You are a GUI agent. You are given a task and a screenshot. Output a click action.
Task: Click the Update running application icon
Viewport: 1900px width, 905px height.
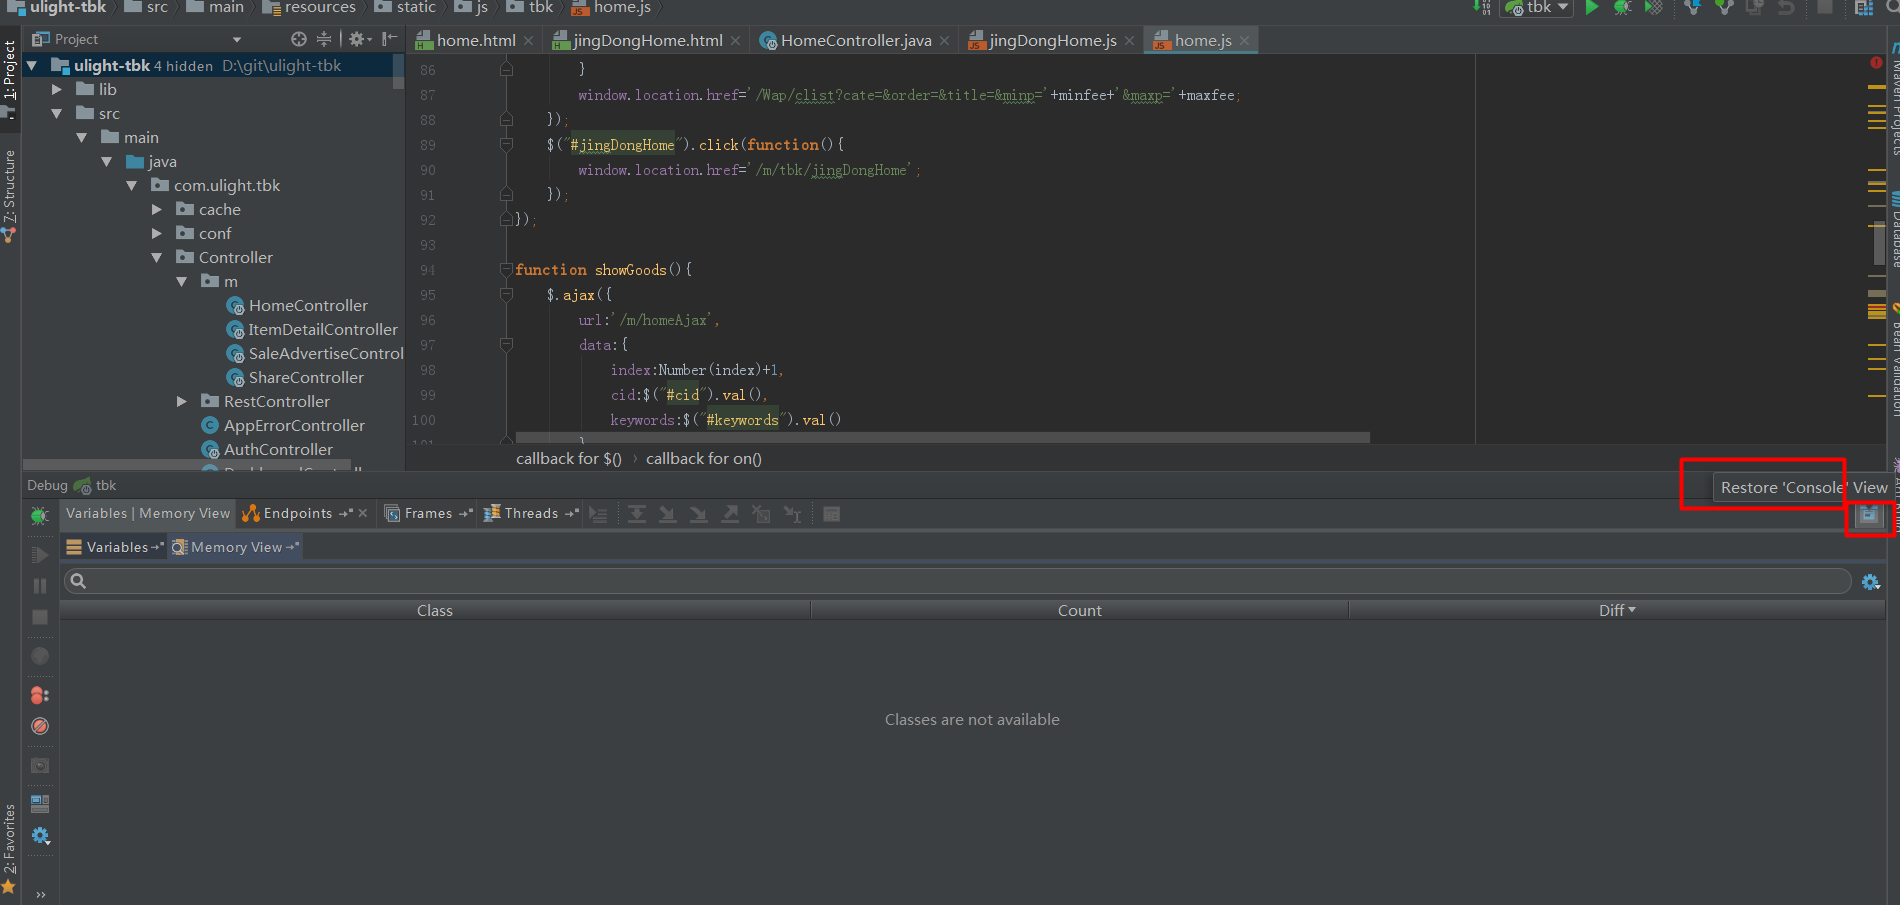point(1753,8)
